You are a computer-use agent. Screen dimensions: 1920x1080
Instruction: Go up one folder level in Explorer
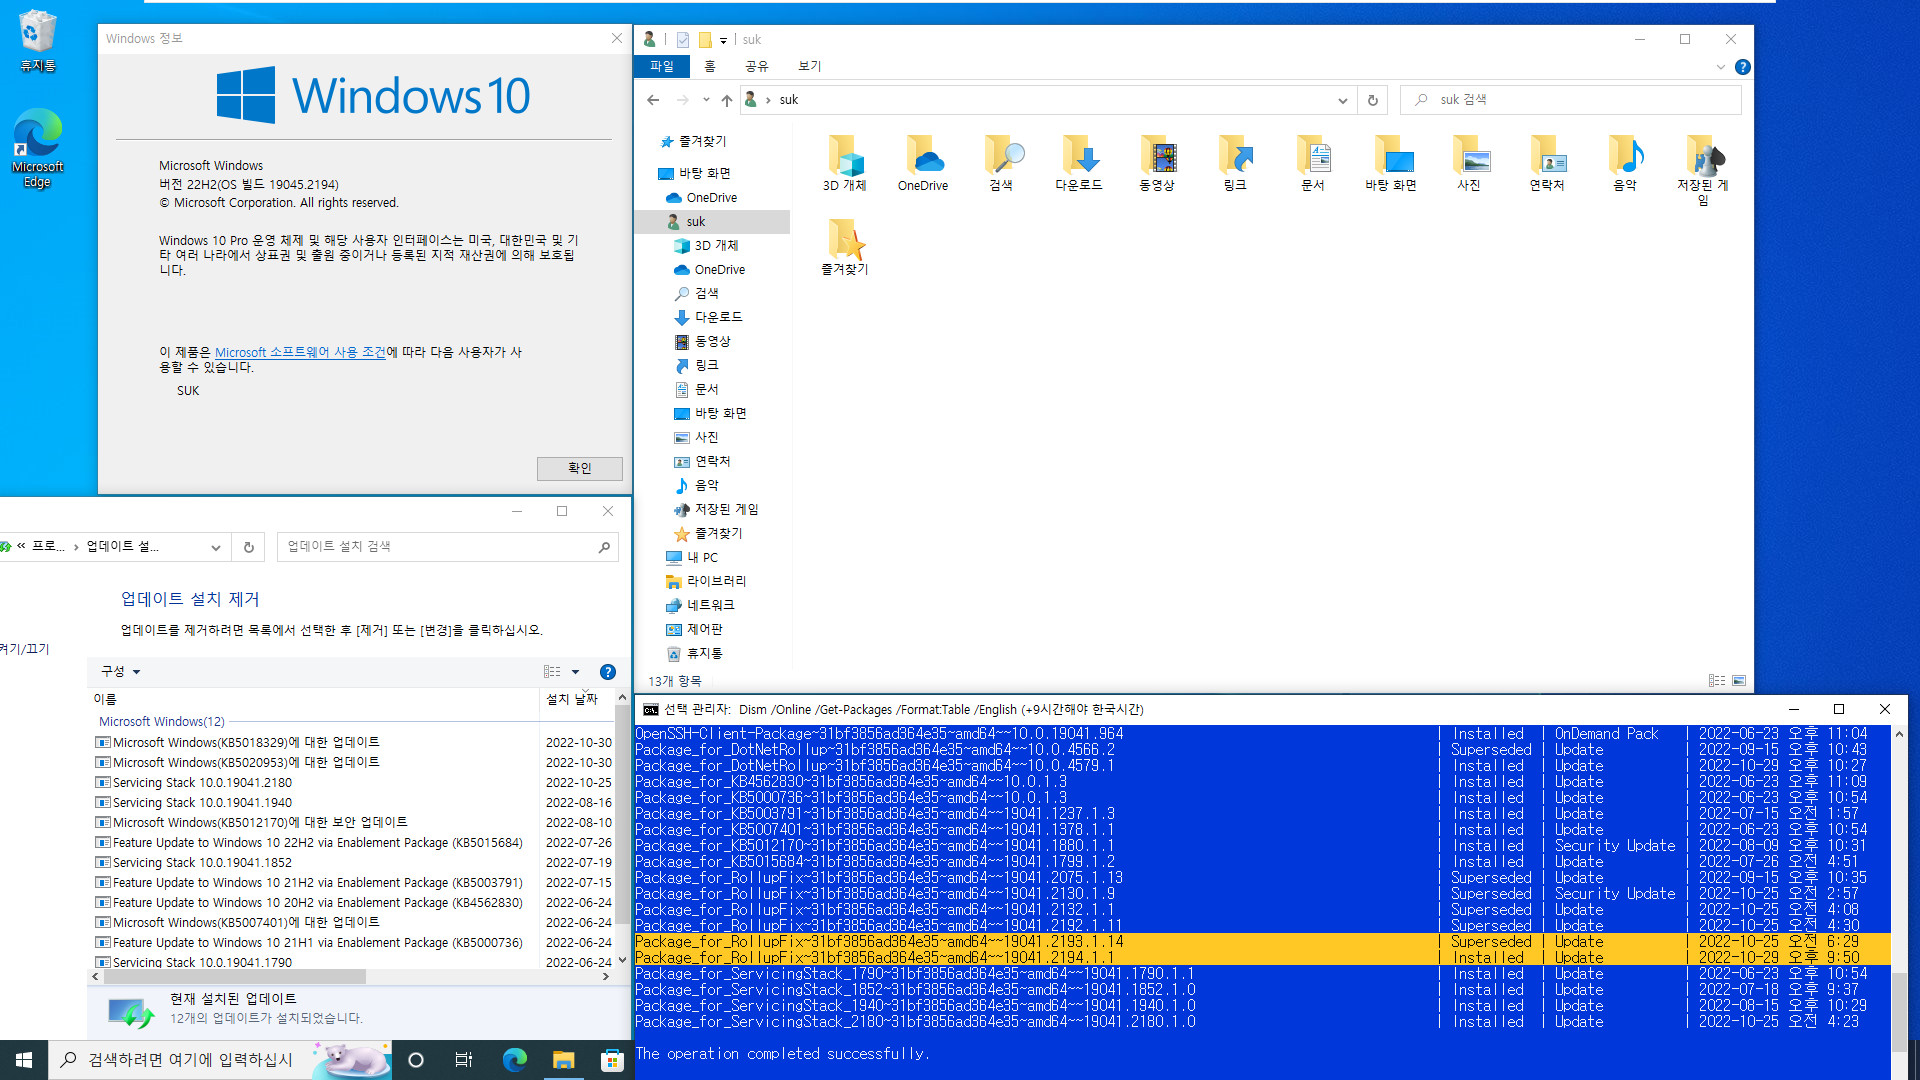[727, 100]
